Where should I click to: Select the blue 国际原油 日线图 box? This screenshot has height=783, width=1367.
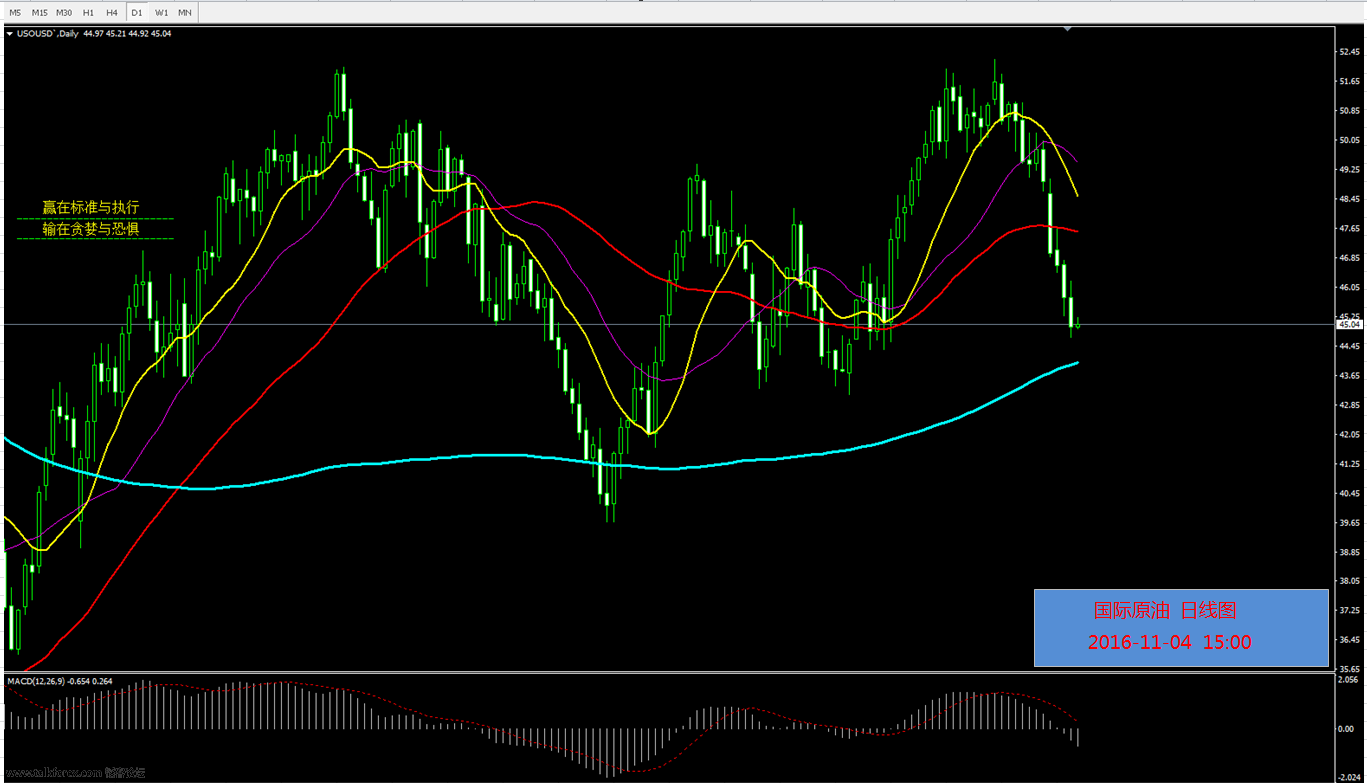click(1180, 626)
